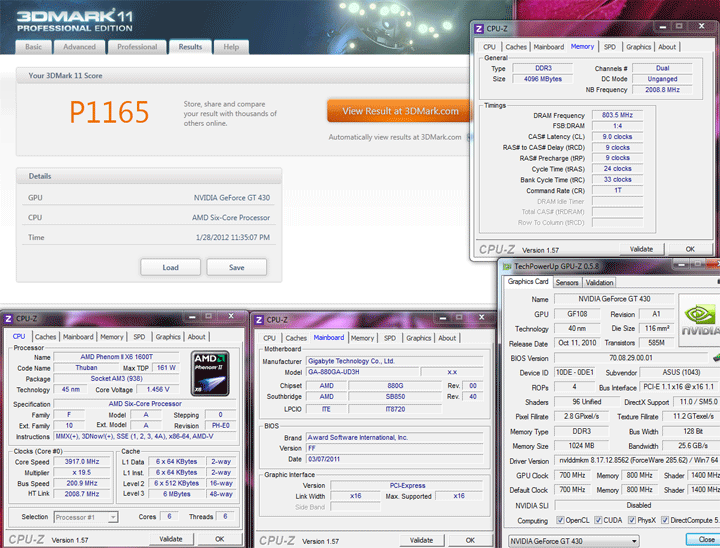Click the Z icon in the Mainboard CPU-Z title bar

259,320
